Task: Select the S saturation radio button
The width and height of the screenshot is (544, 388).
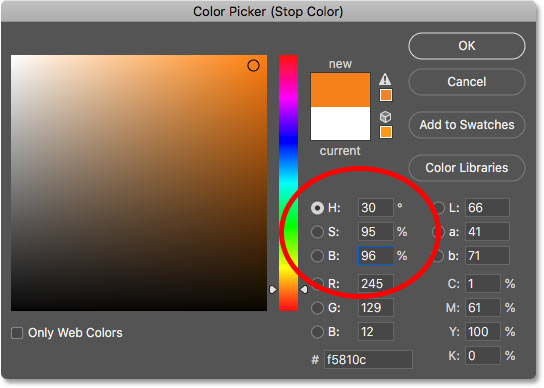Action: (317, 232)
